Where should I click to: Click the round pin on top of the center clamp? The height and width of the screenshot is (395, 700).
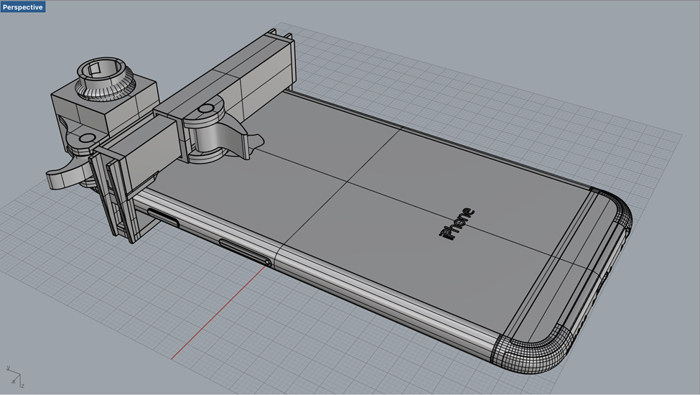tap(206, 108)
